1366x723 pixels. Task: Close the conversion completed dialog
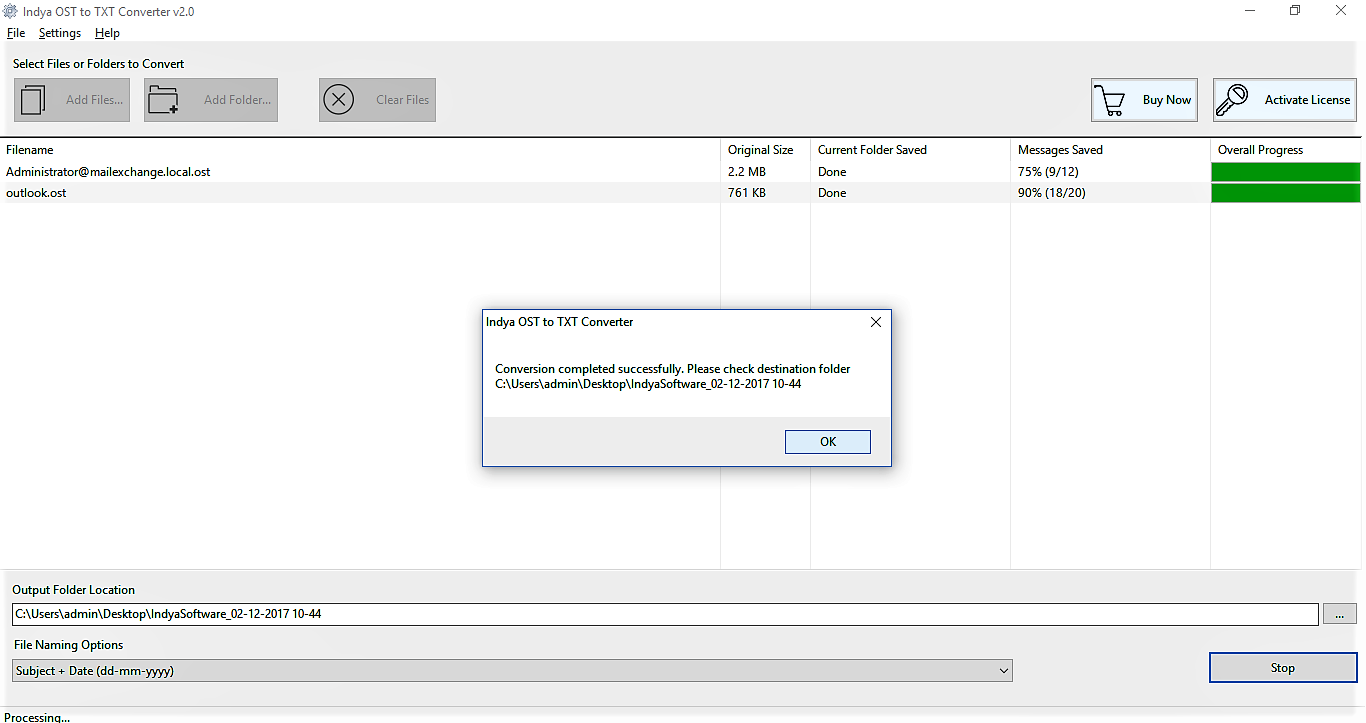(x=876, y=322)
